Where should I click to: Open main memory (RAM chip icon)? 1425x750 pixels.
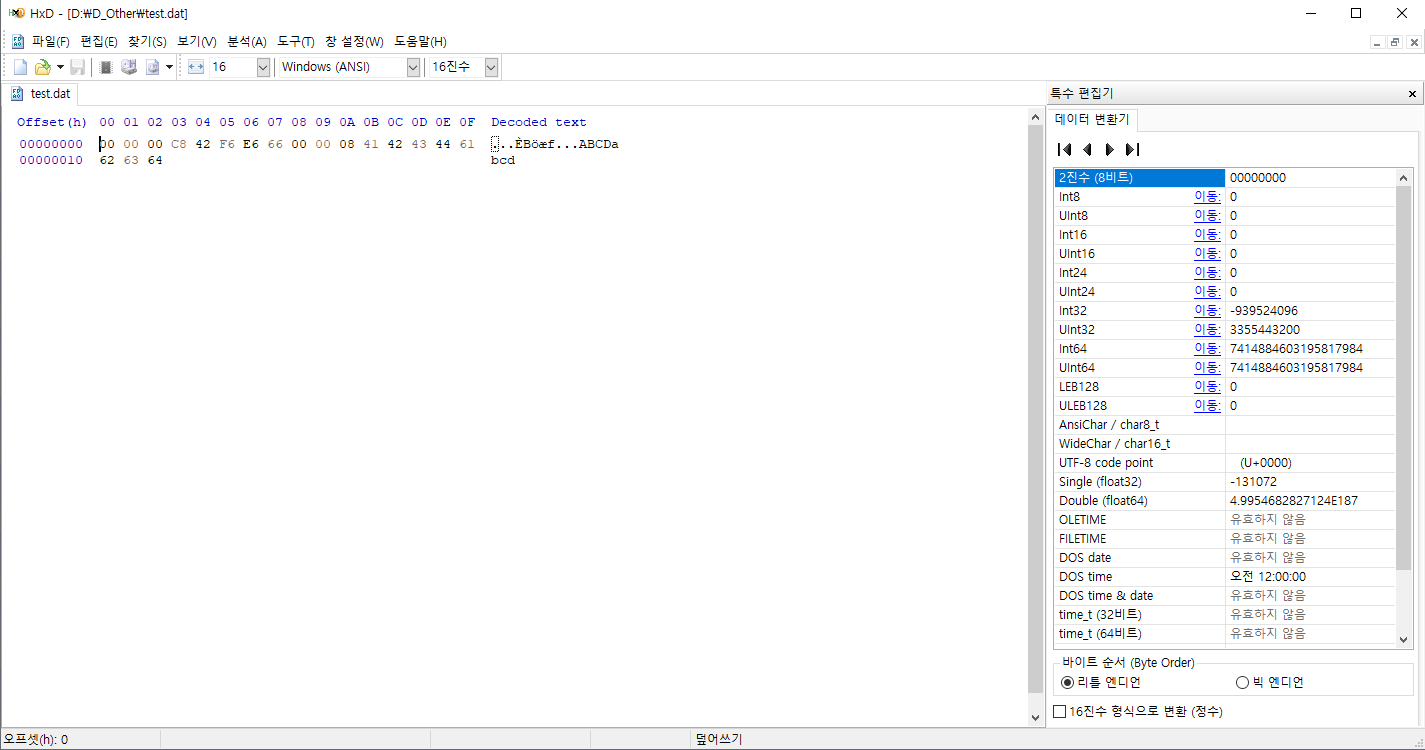pos(105,67)
